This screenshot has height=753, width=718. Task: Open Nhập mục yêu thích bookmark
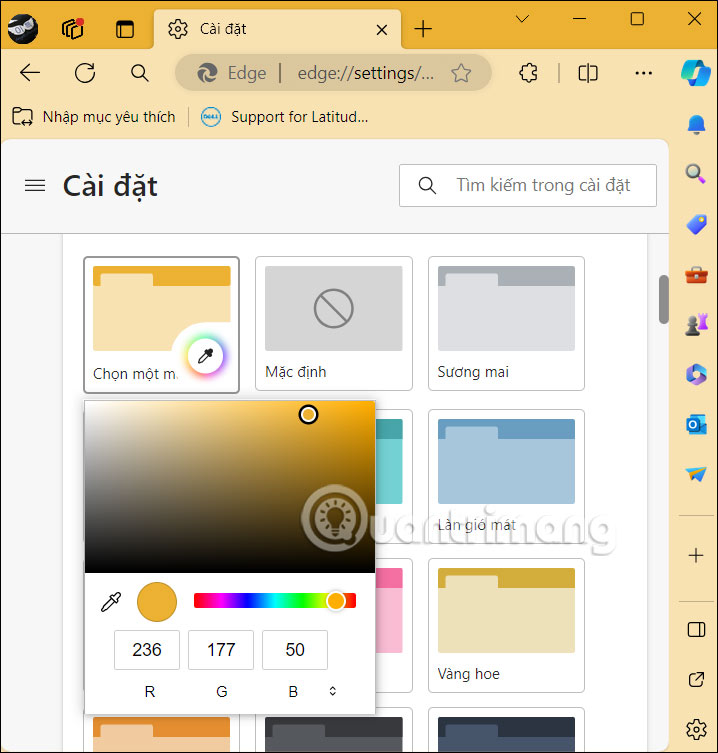click(x=94, y=117)
